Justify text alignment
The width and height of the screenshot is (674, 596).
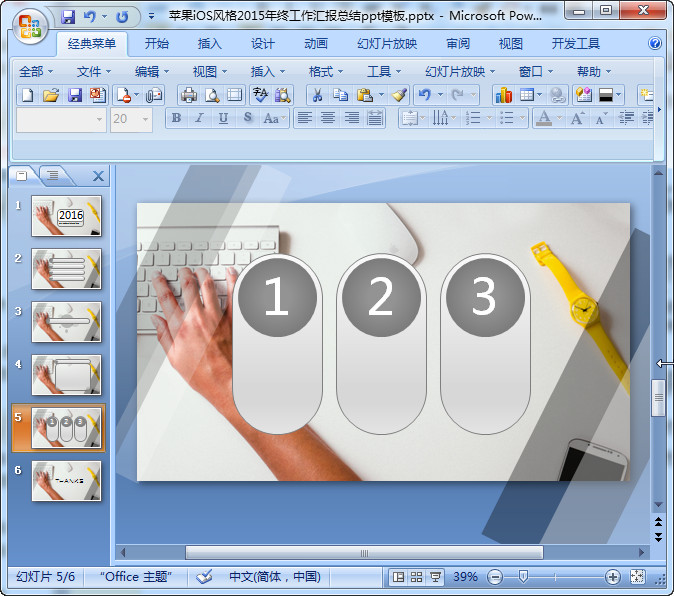(x=375, y=118)
